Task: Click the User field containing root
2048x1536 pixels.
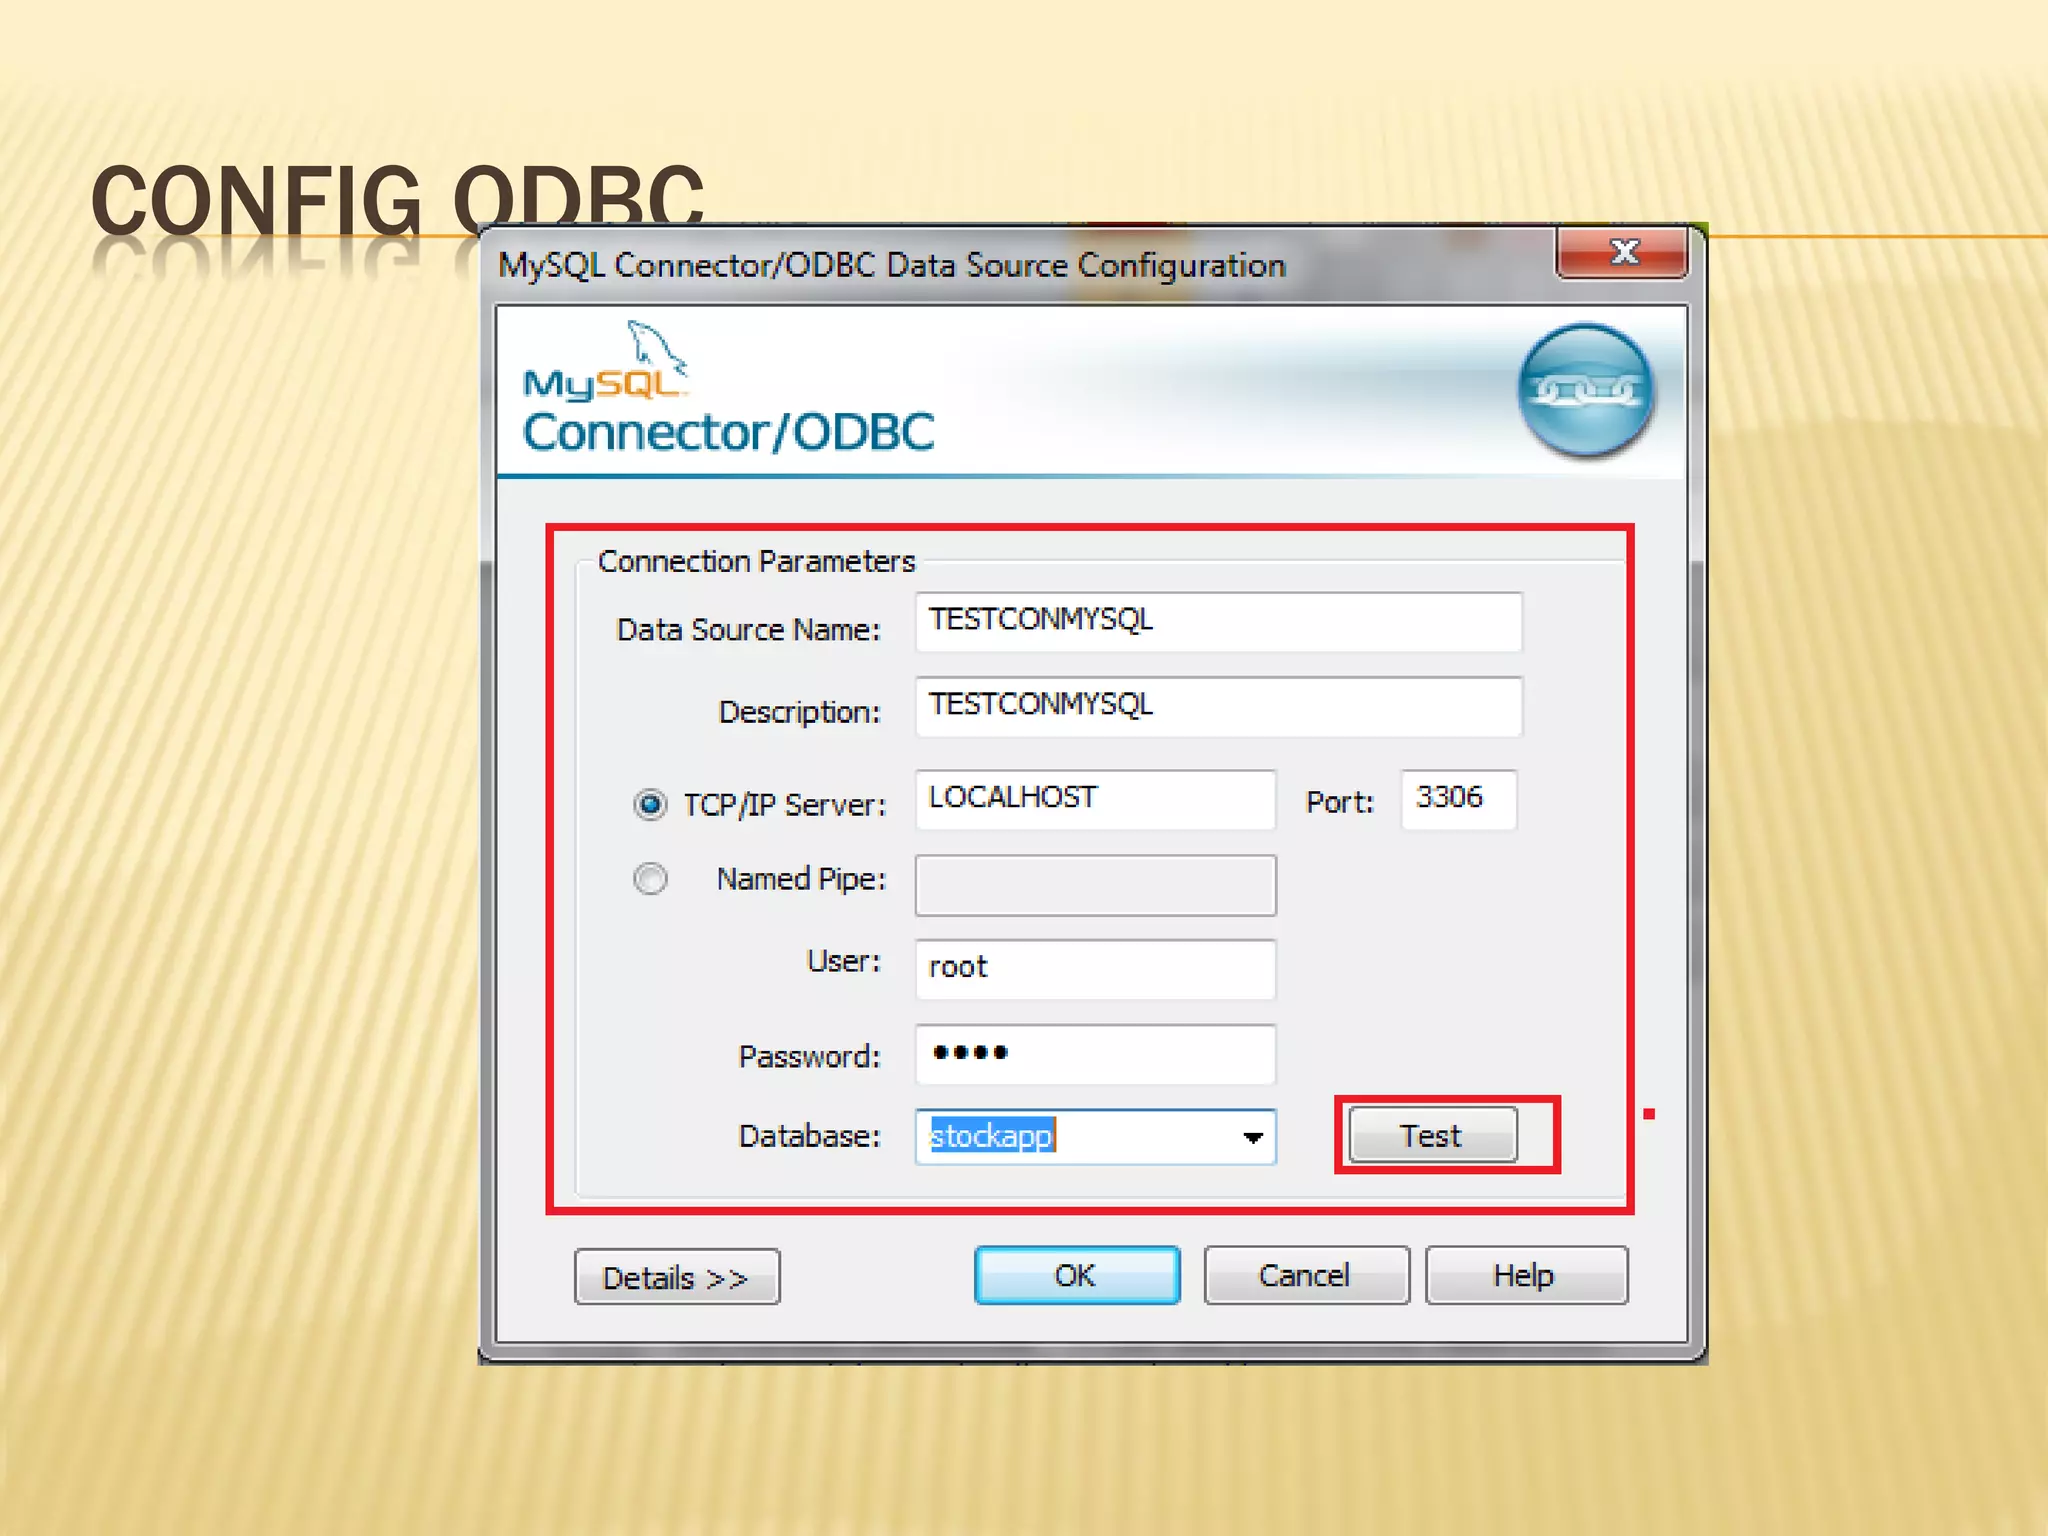Action: click(1095, 969)
